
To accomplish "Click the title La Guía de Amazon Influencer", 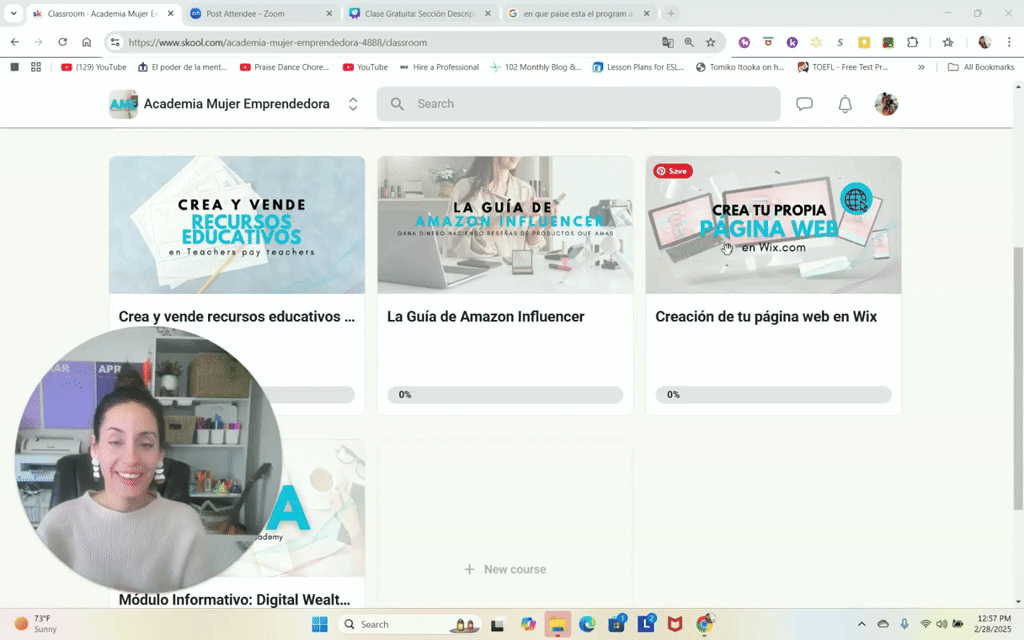I will click(x=486, y=317).
